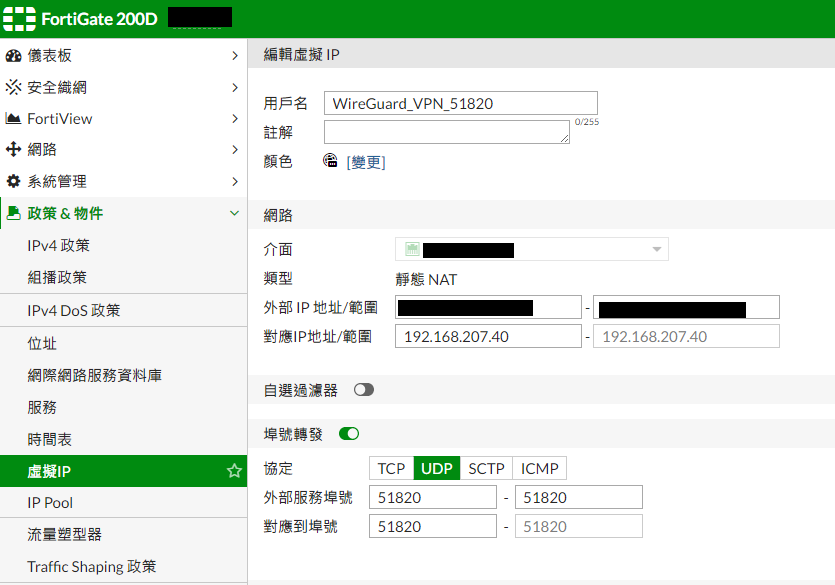
Task: Expand the 網路 sidebar menu chevron
Action: point(235,150)
